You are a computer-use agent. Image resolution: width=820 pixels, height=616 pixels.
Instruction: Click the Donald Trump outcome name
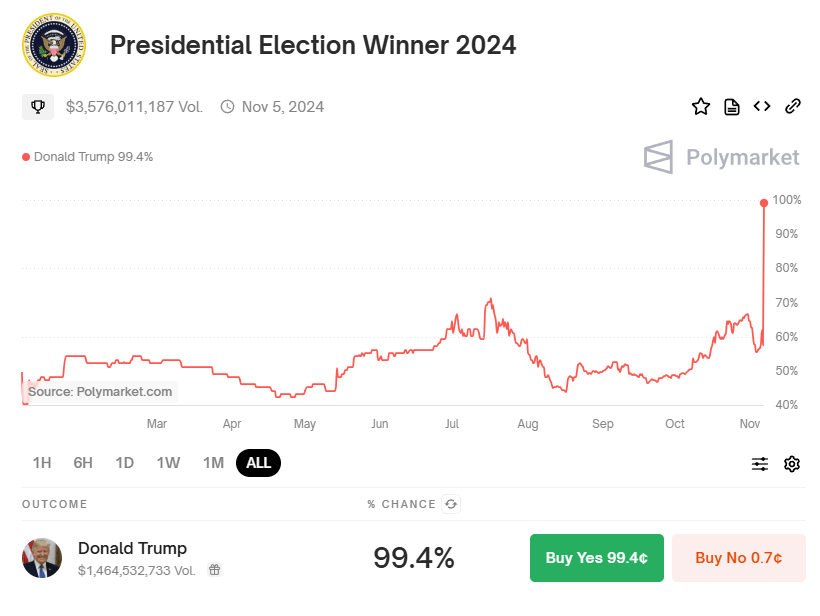(132, 548)
